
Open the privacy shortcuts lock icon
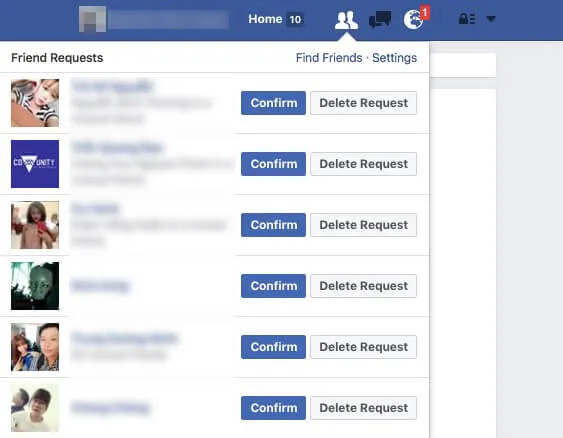(467, 19)
